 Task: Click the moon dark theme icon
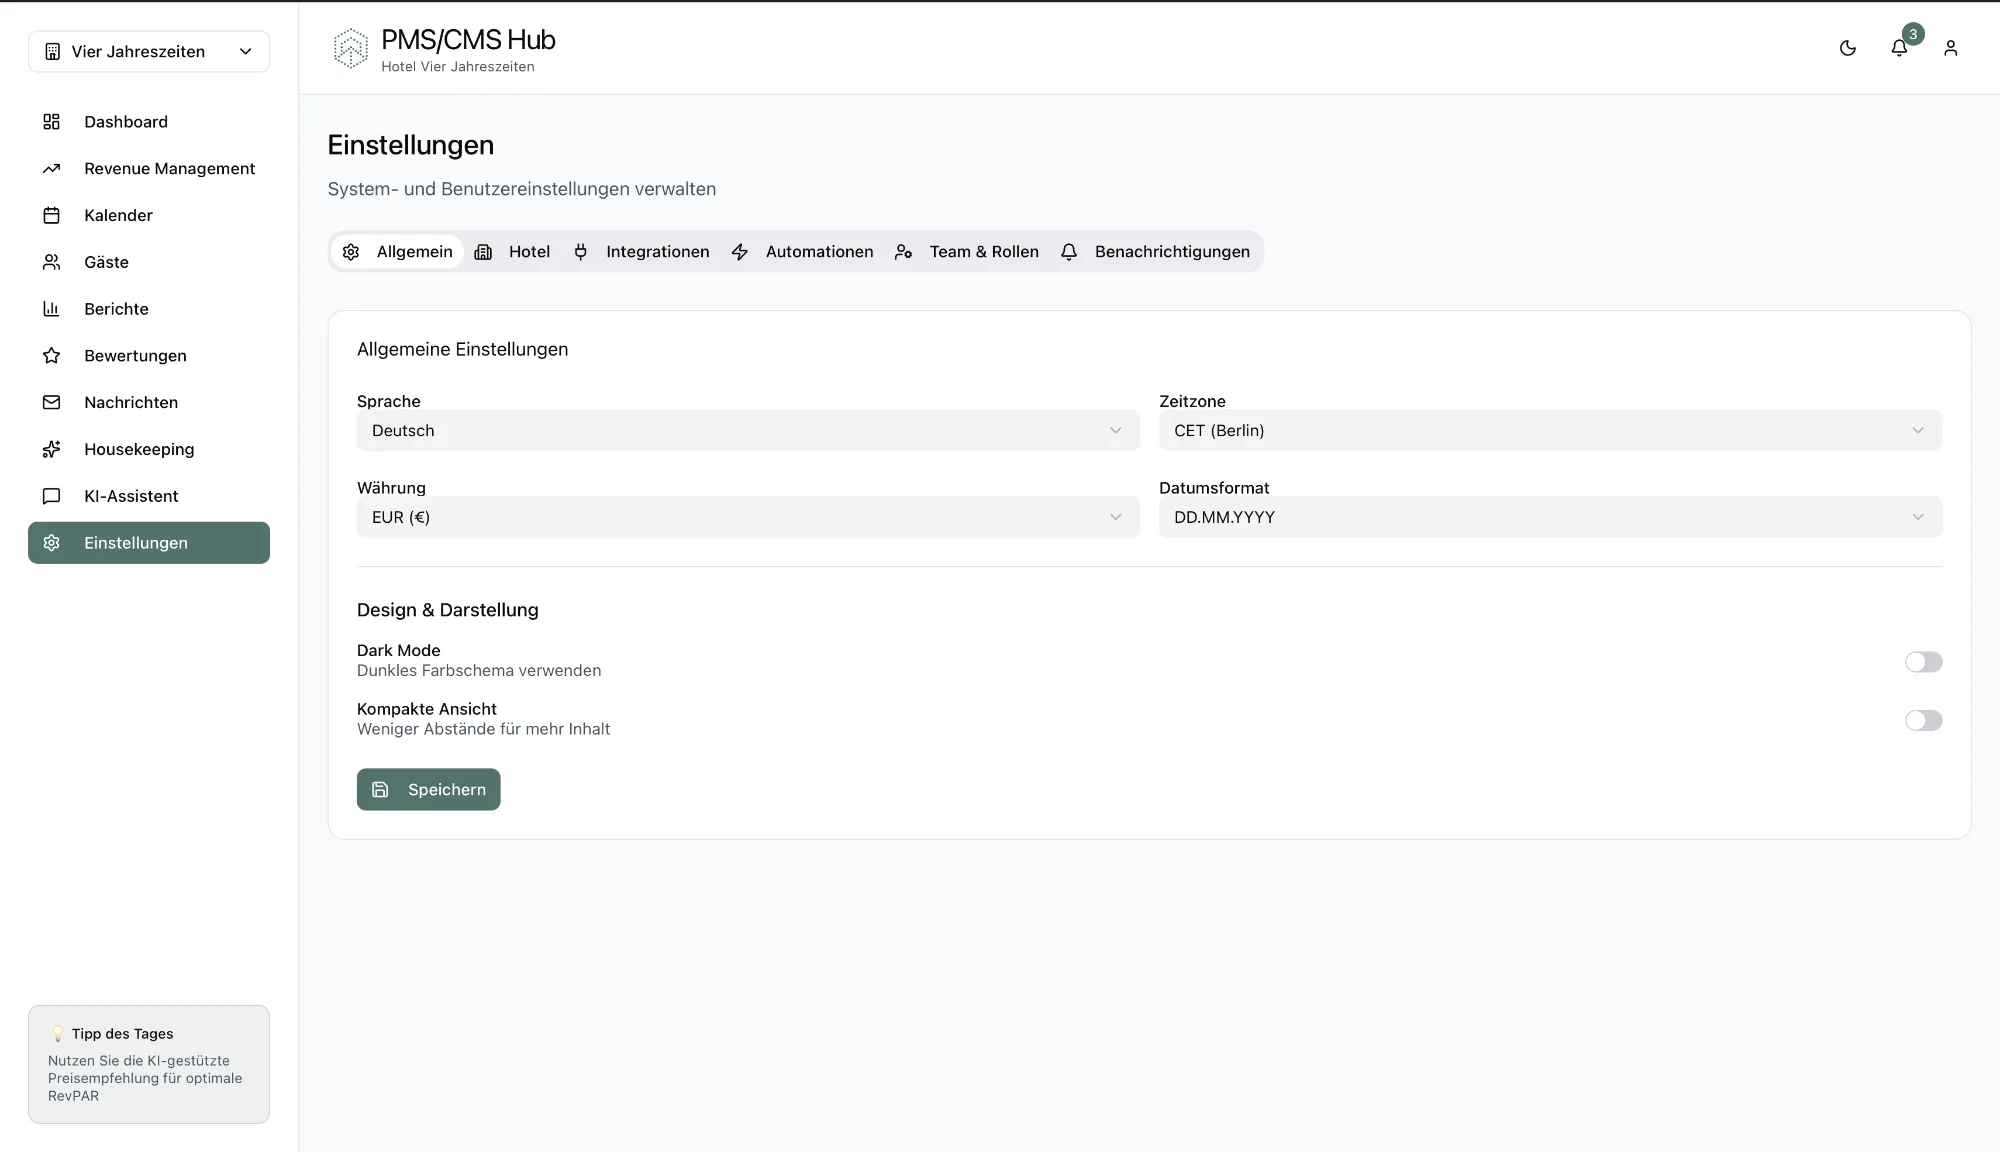(x=1847, y=48)
